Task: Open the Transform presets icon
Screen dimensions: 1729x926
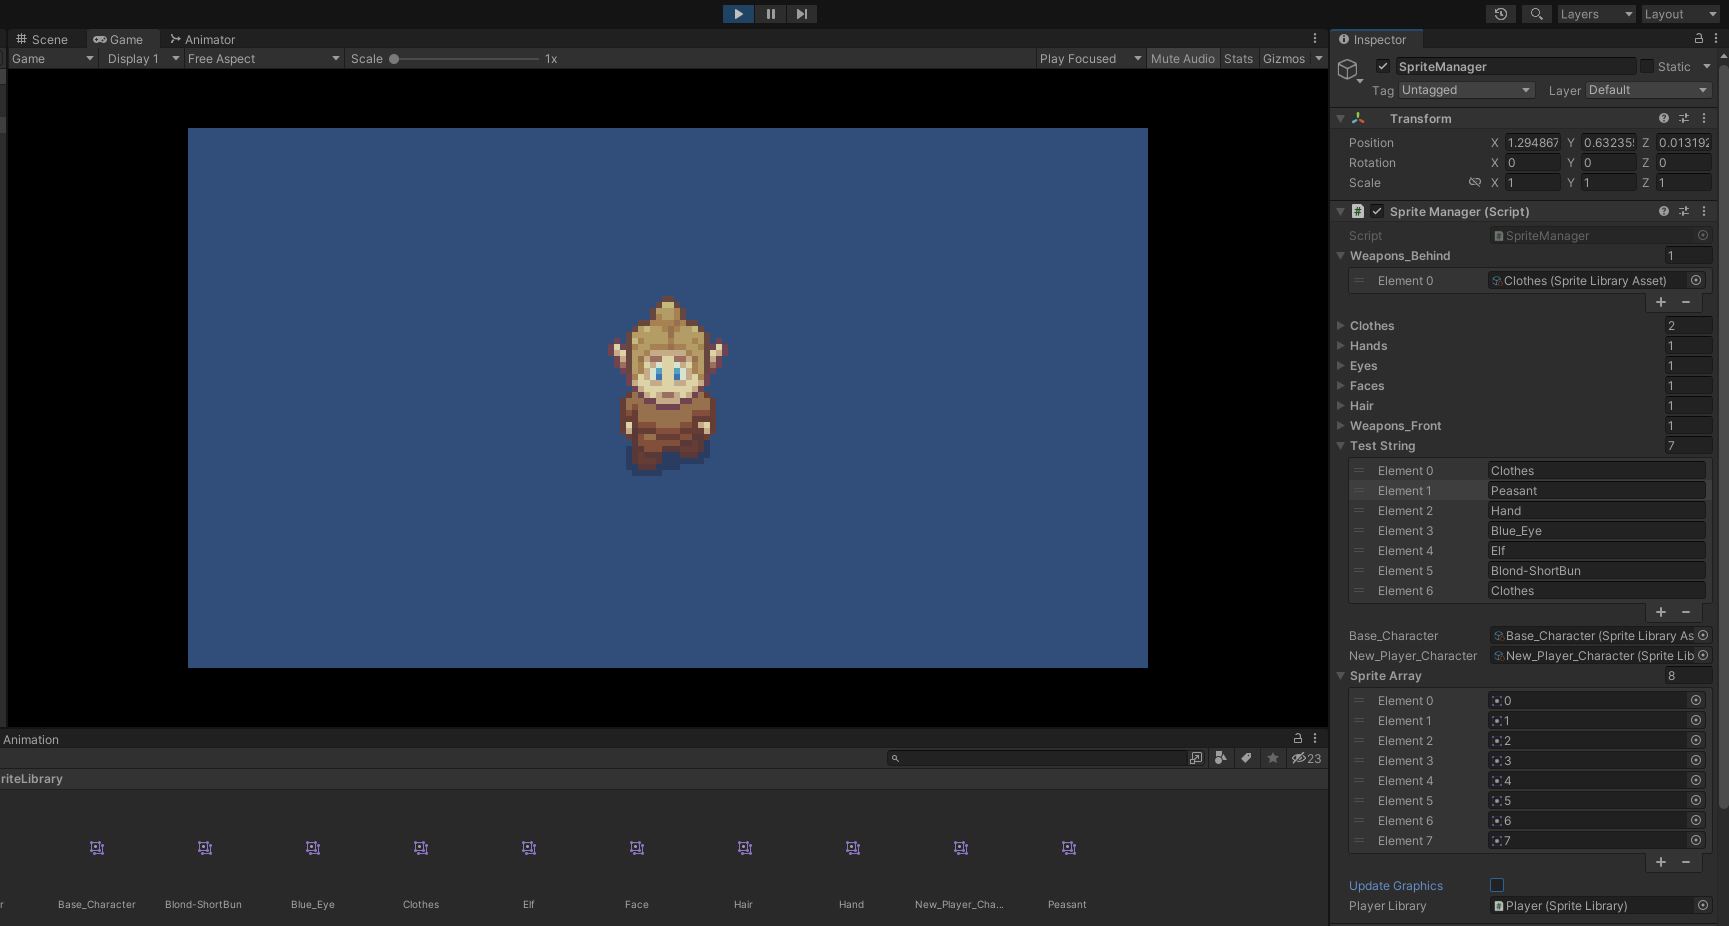Action: click(1684, 118)
